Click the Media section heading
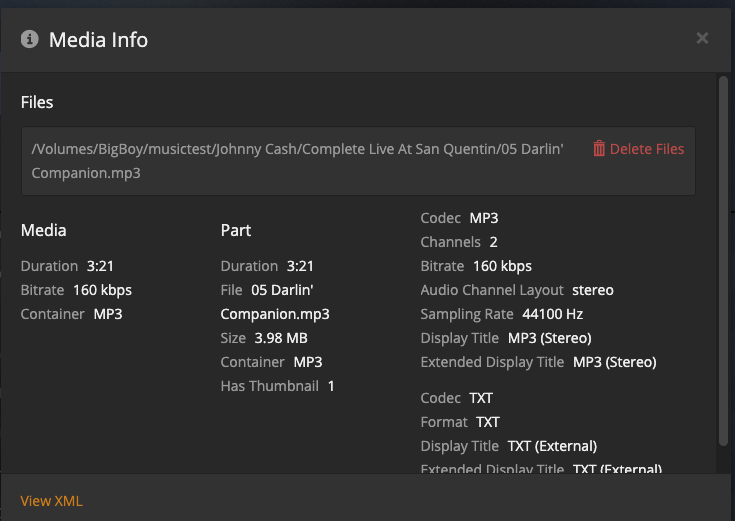The image size is (735, 521). click(x=44, y=230)
